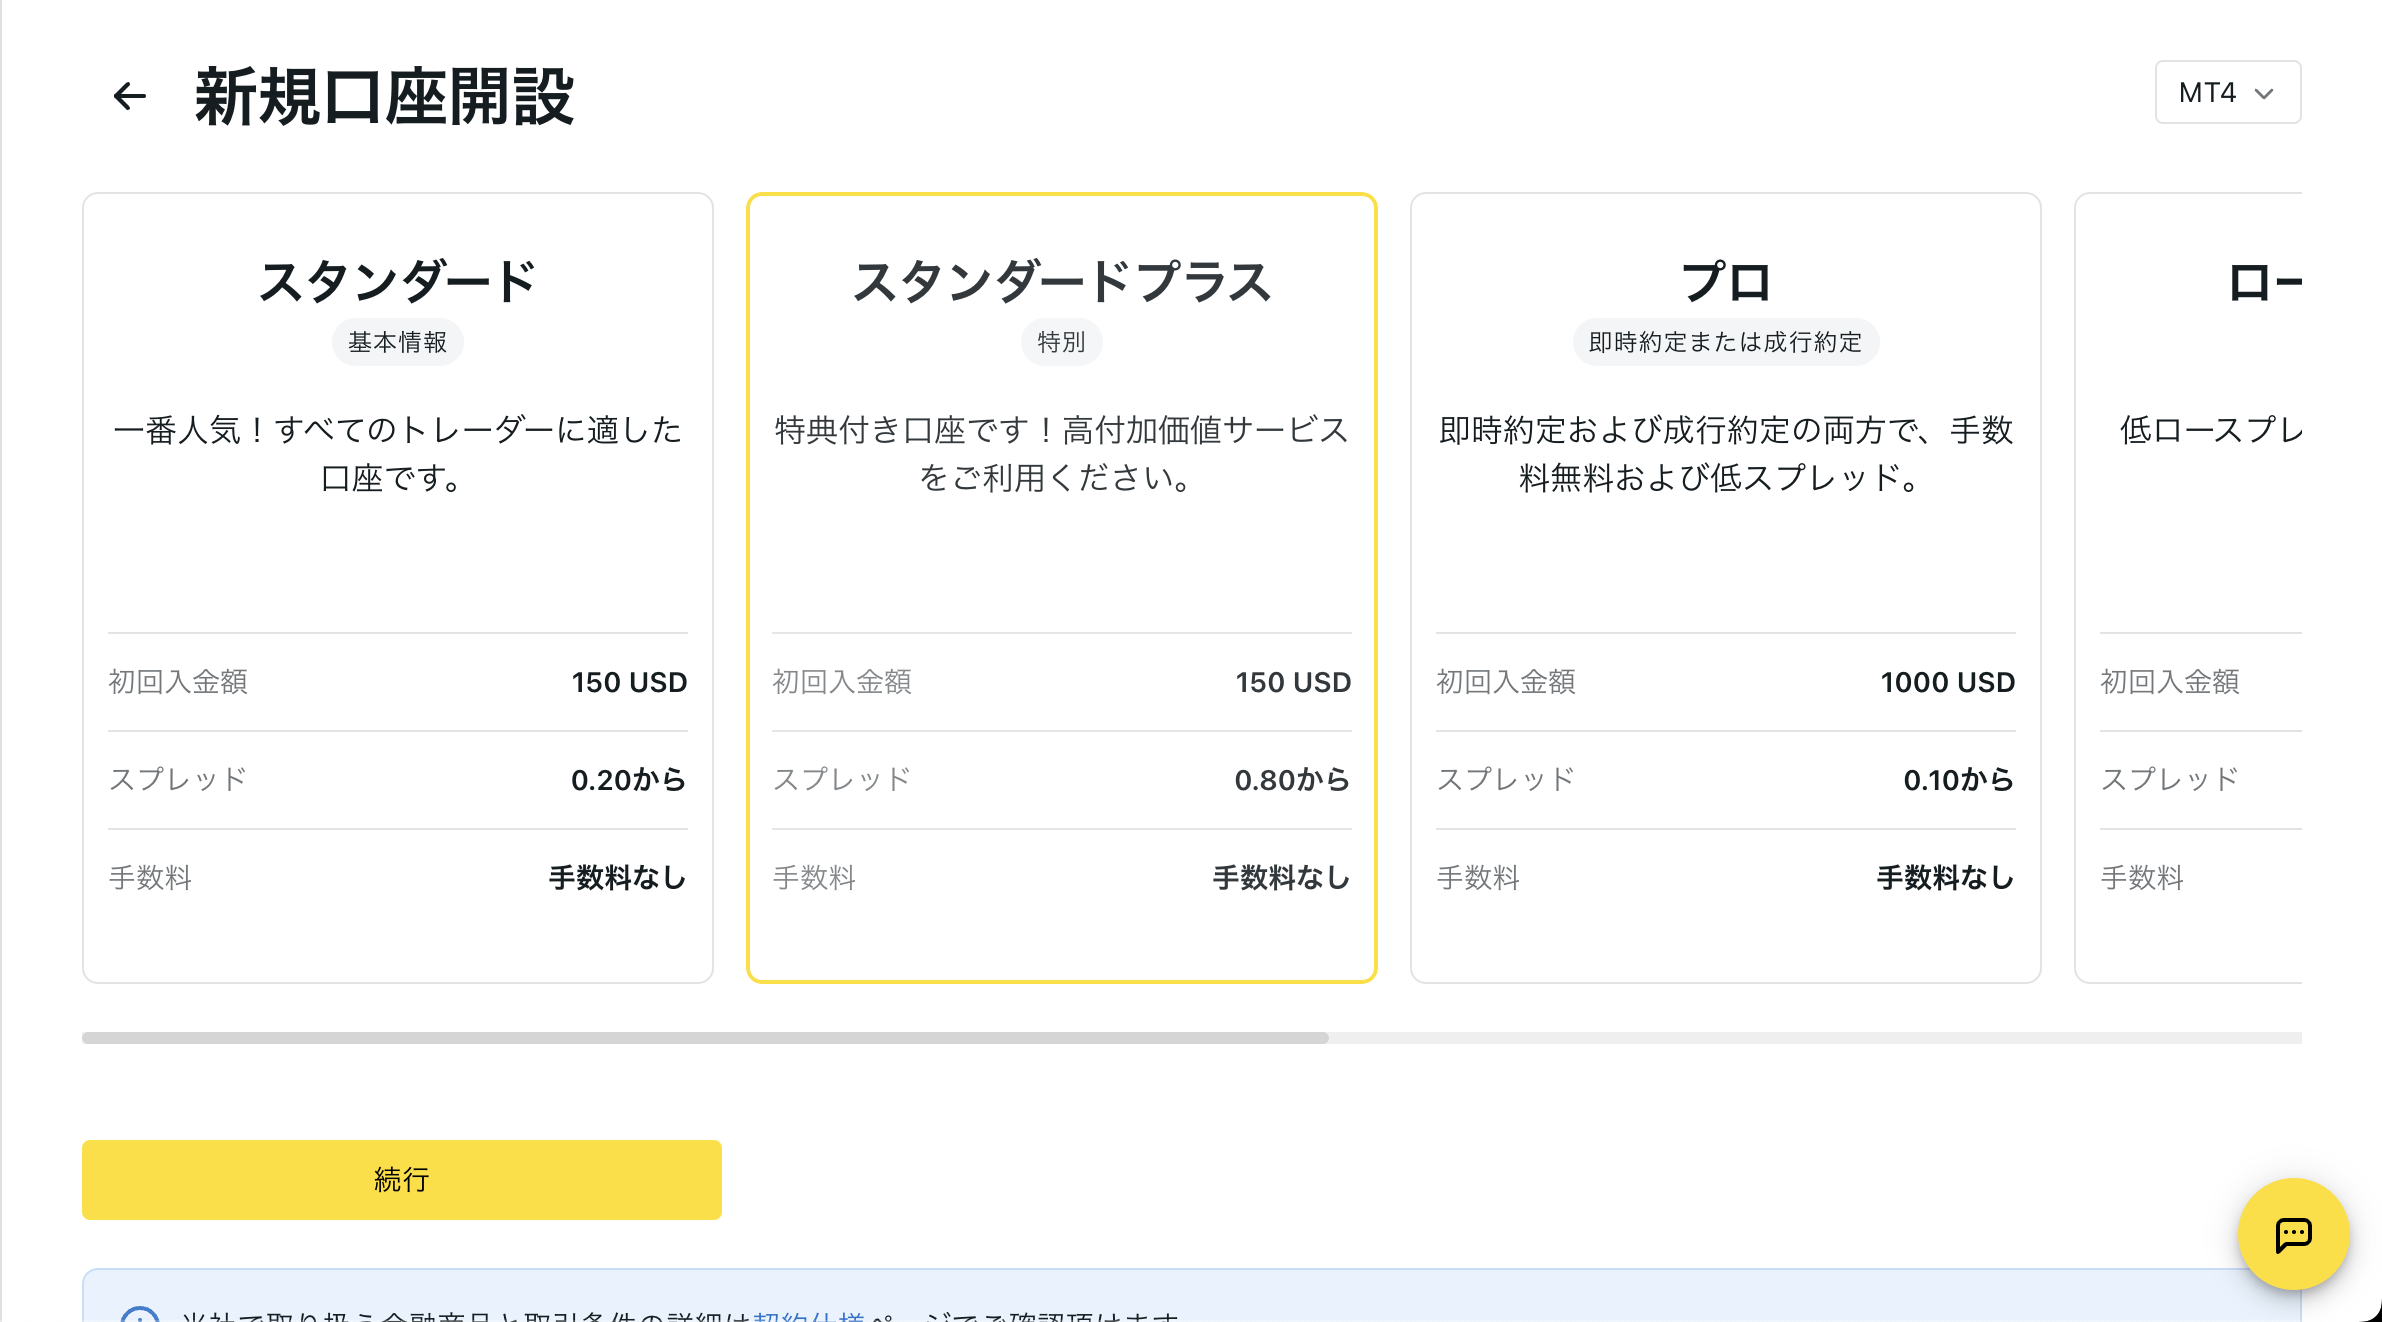2382x1322 pixels.
Task: Click the 1000 USD deposit value for プロ
Action: [x=1947, y=682]
